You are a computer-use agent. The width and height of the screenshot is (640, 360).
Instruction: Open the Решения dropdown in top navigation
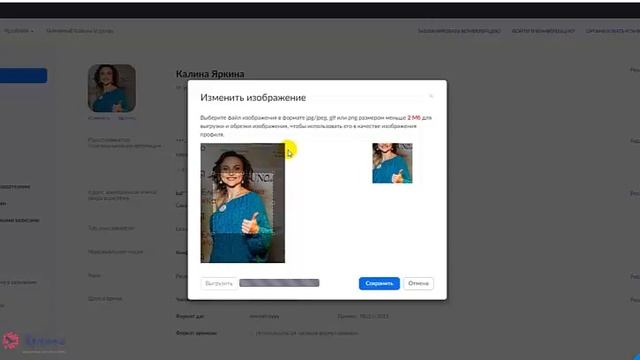pos(18,31)
